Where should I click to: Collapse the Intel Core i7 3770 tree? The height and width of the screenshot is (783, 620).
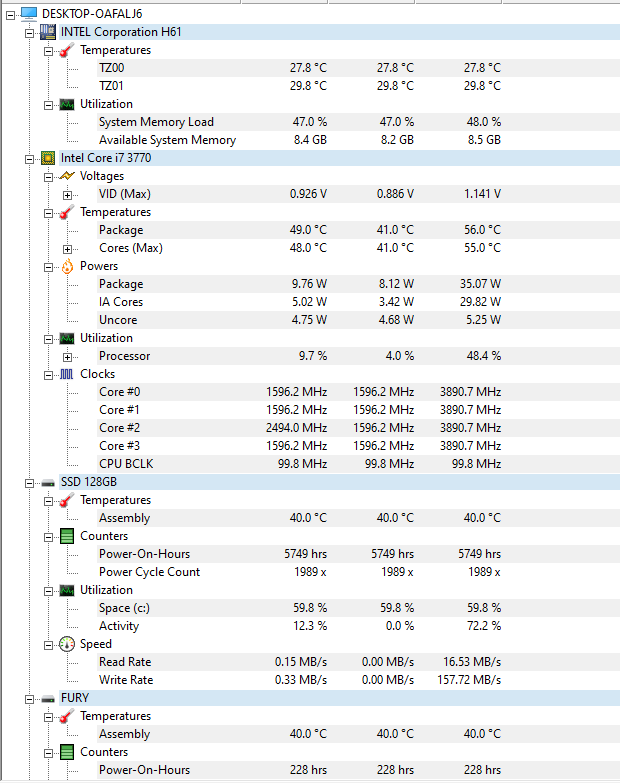click(29, 158)
